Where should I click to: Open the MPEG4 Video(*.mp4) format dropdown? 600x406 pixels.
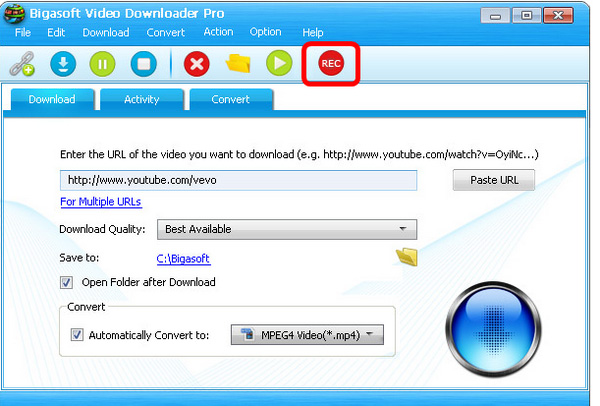point(307,335)
